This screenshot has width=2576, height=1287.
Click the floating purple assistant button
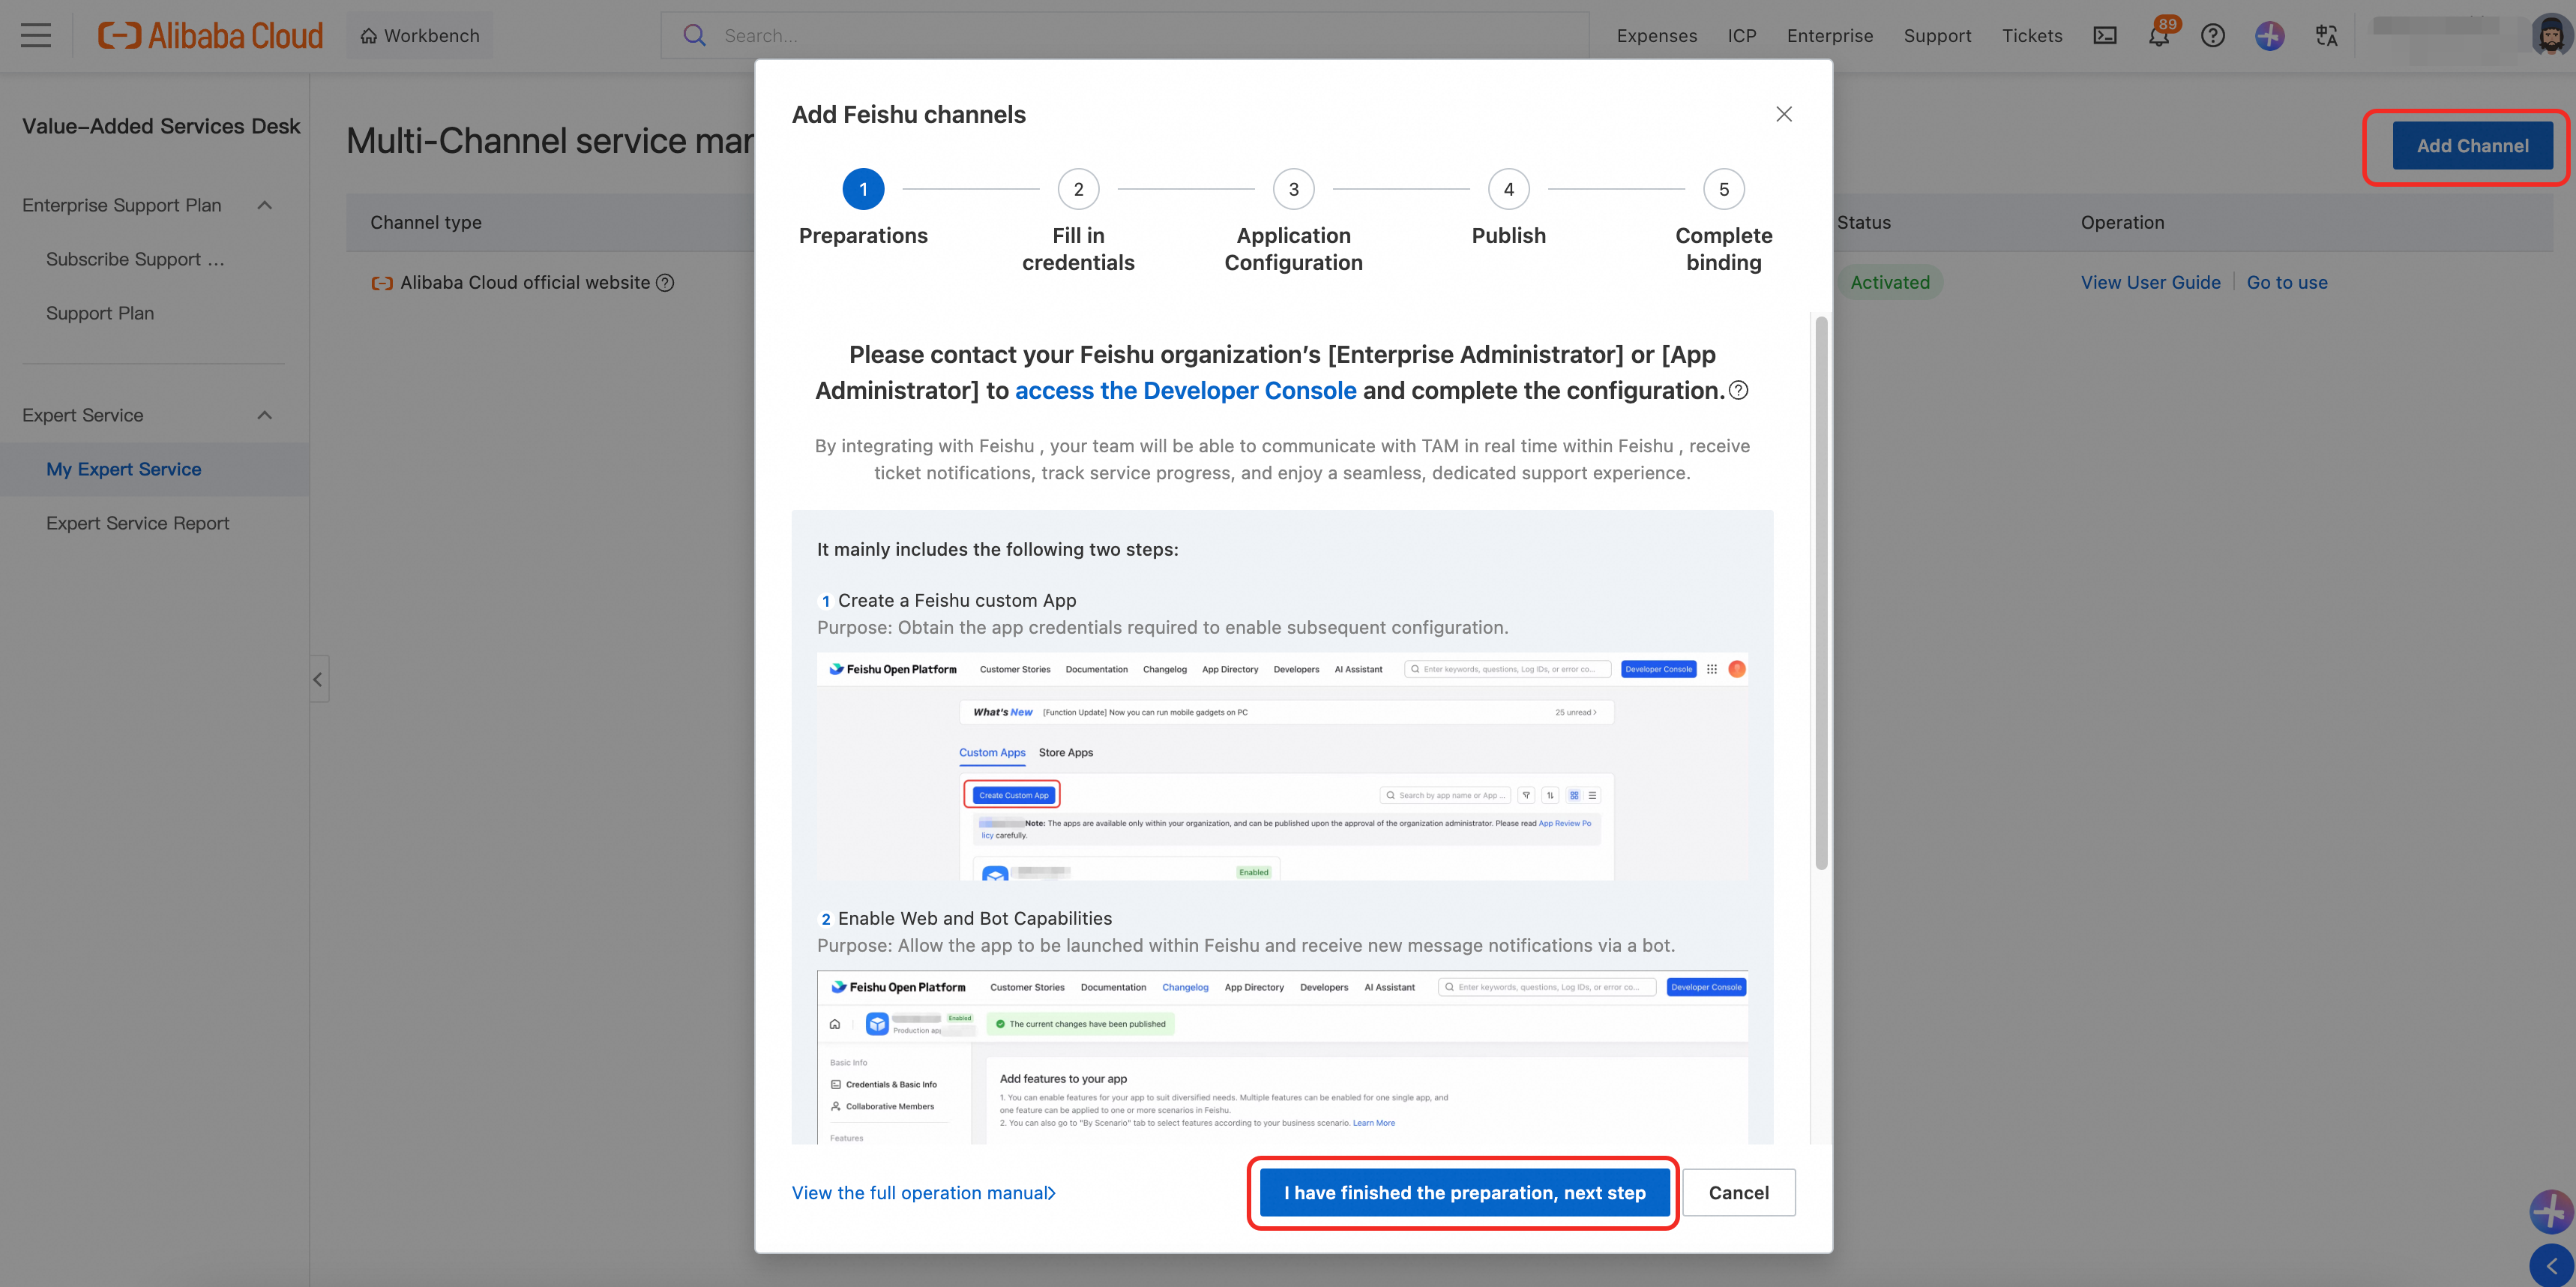(x=2551, y=1211)
